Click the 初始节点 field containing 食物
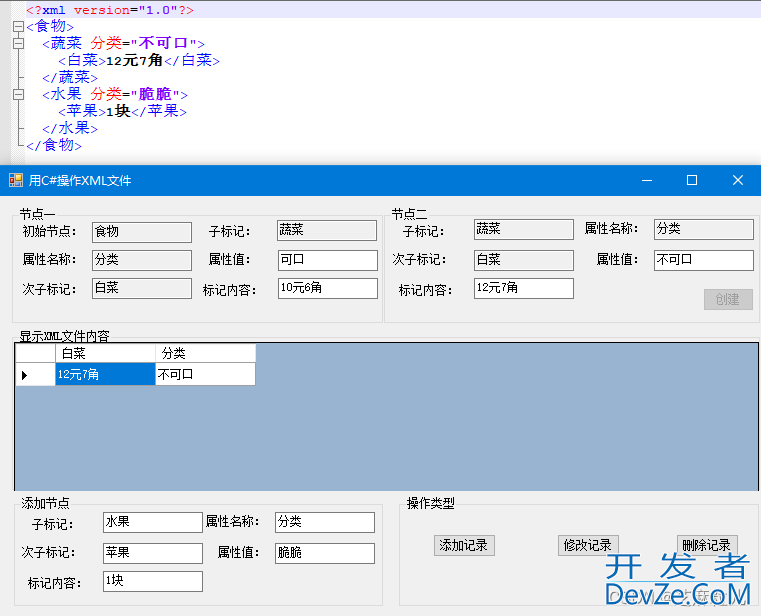761x616 pixels. [x=142, y=232]
